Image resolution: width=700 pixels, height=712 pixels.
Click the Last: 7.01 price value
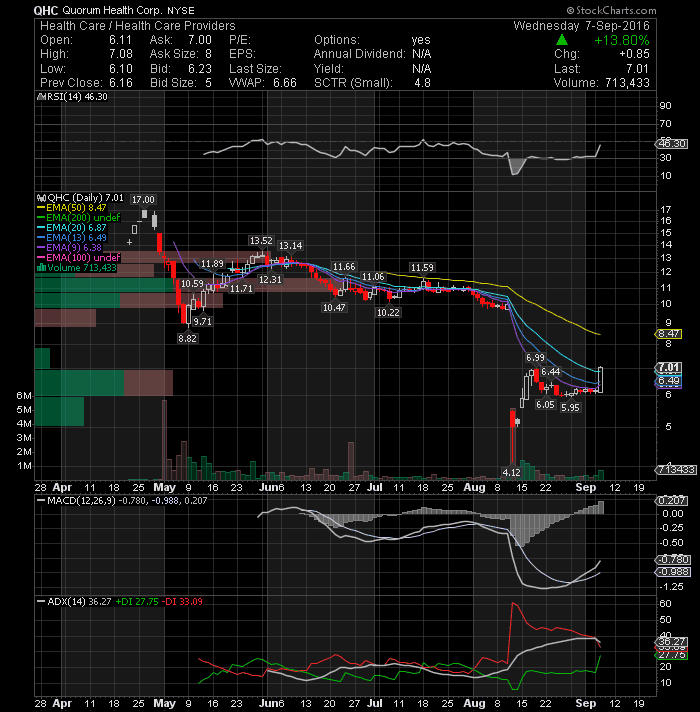(601, 69)
